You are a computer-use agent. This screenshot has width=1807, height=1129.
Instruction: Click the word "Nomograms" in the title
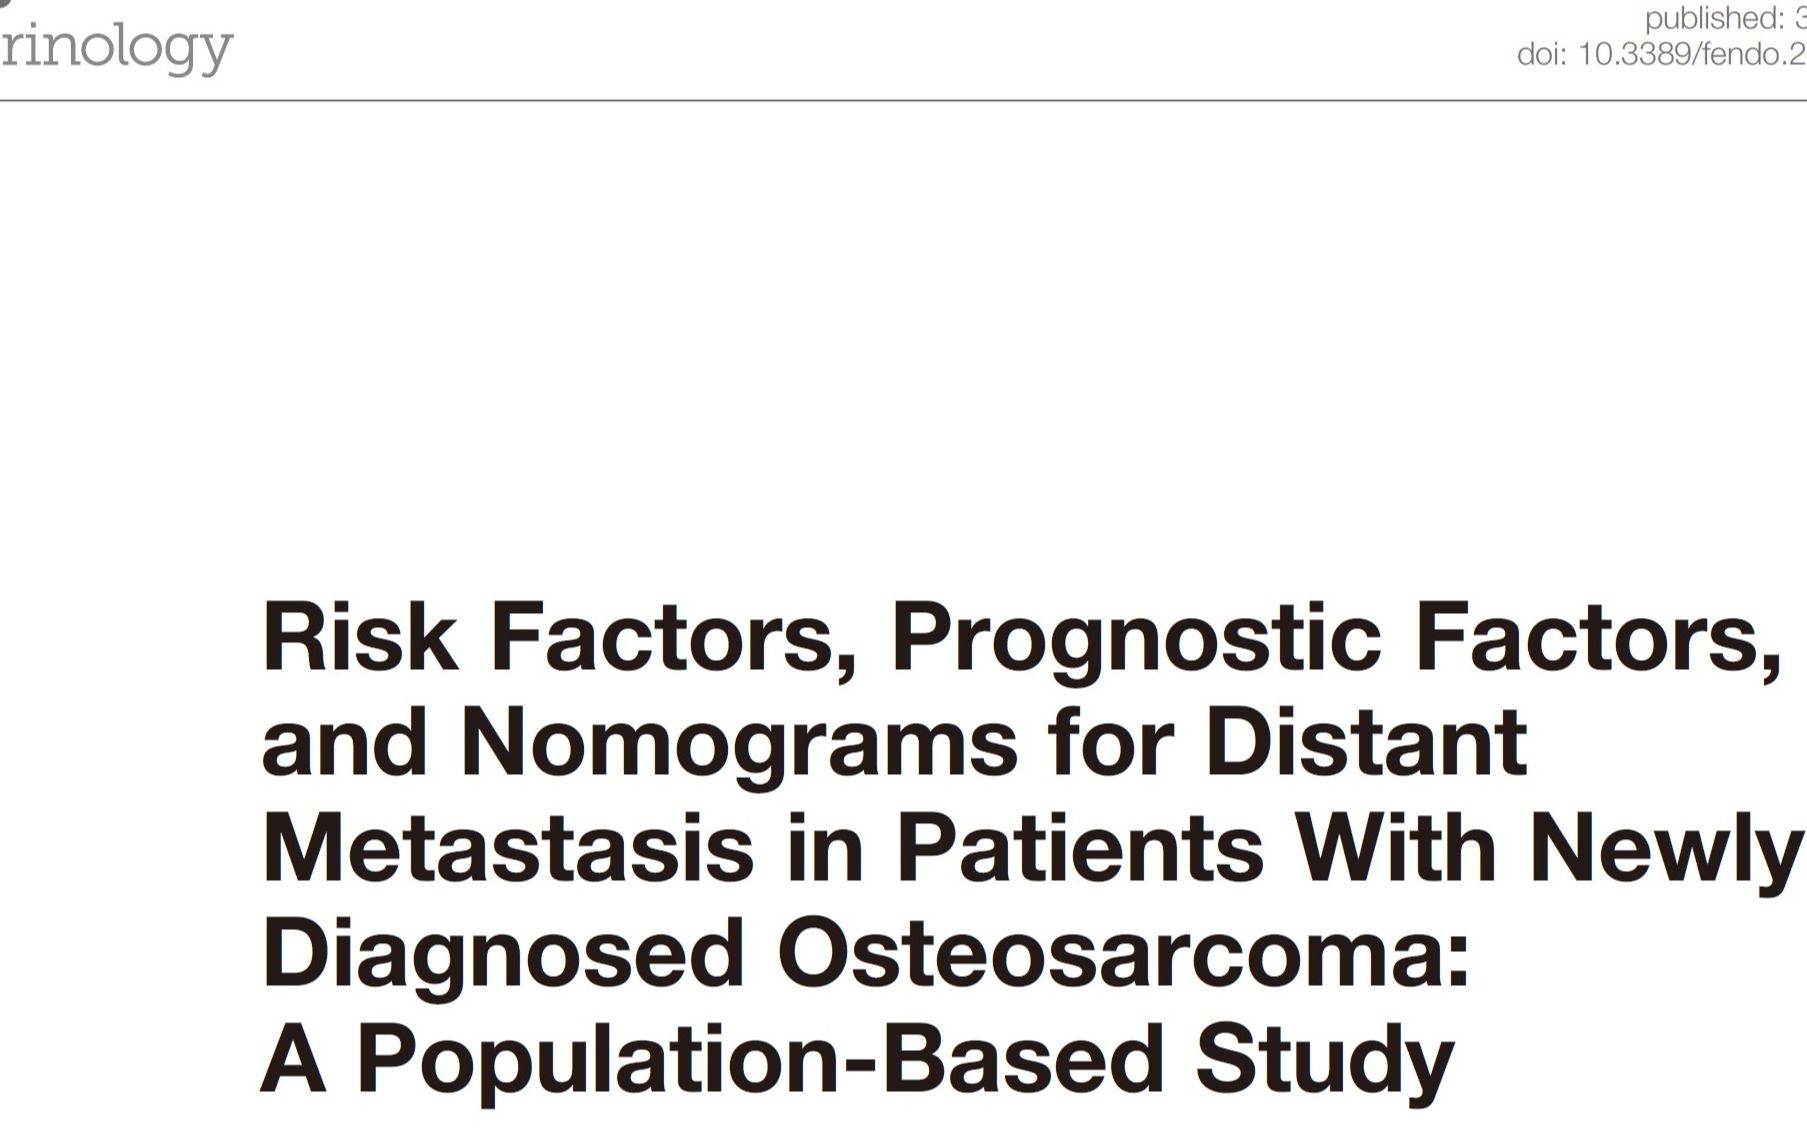(738, 743)
